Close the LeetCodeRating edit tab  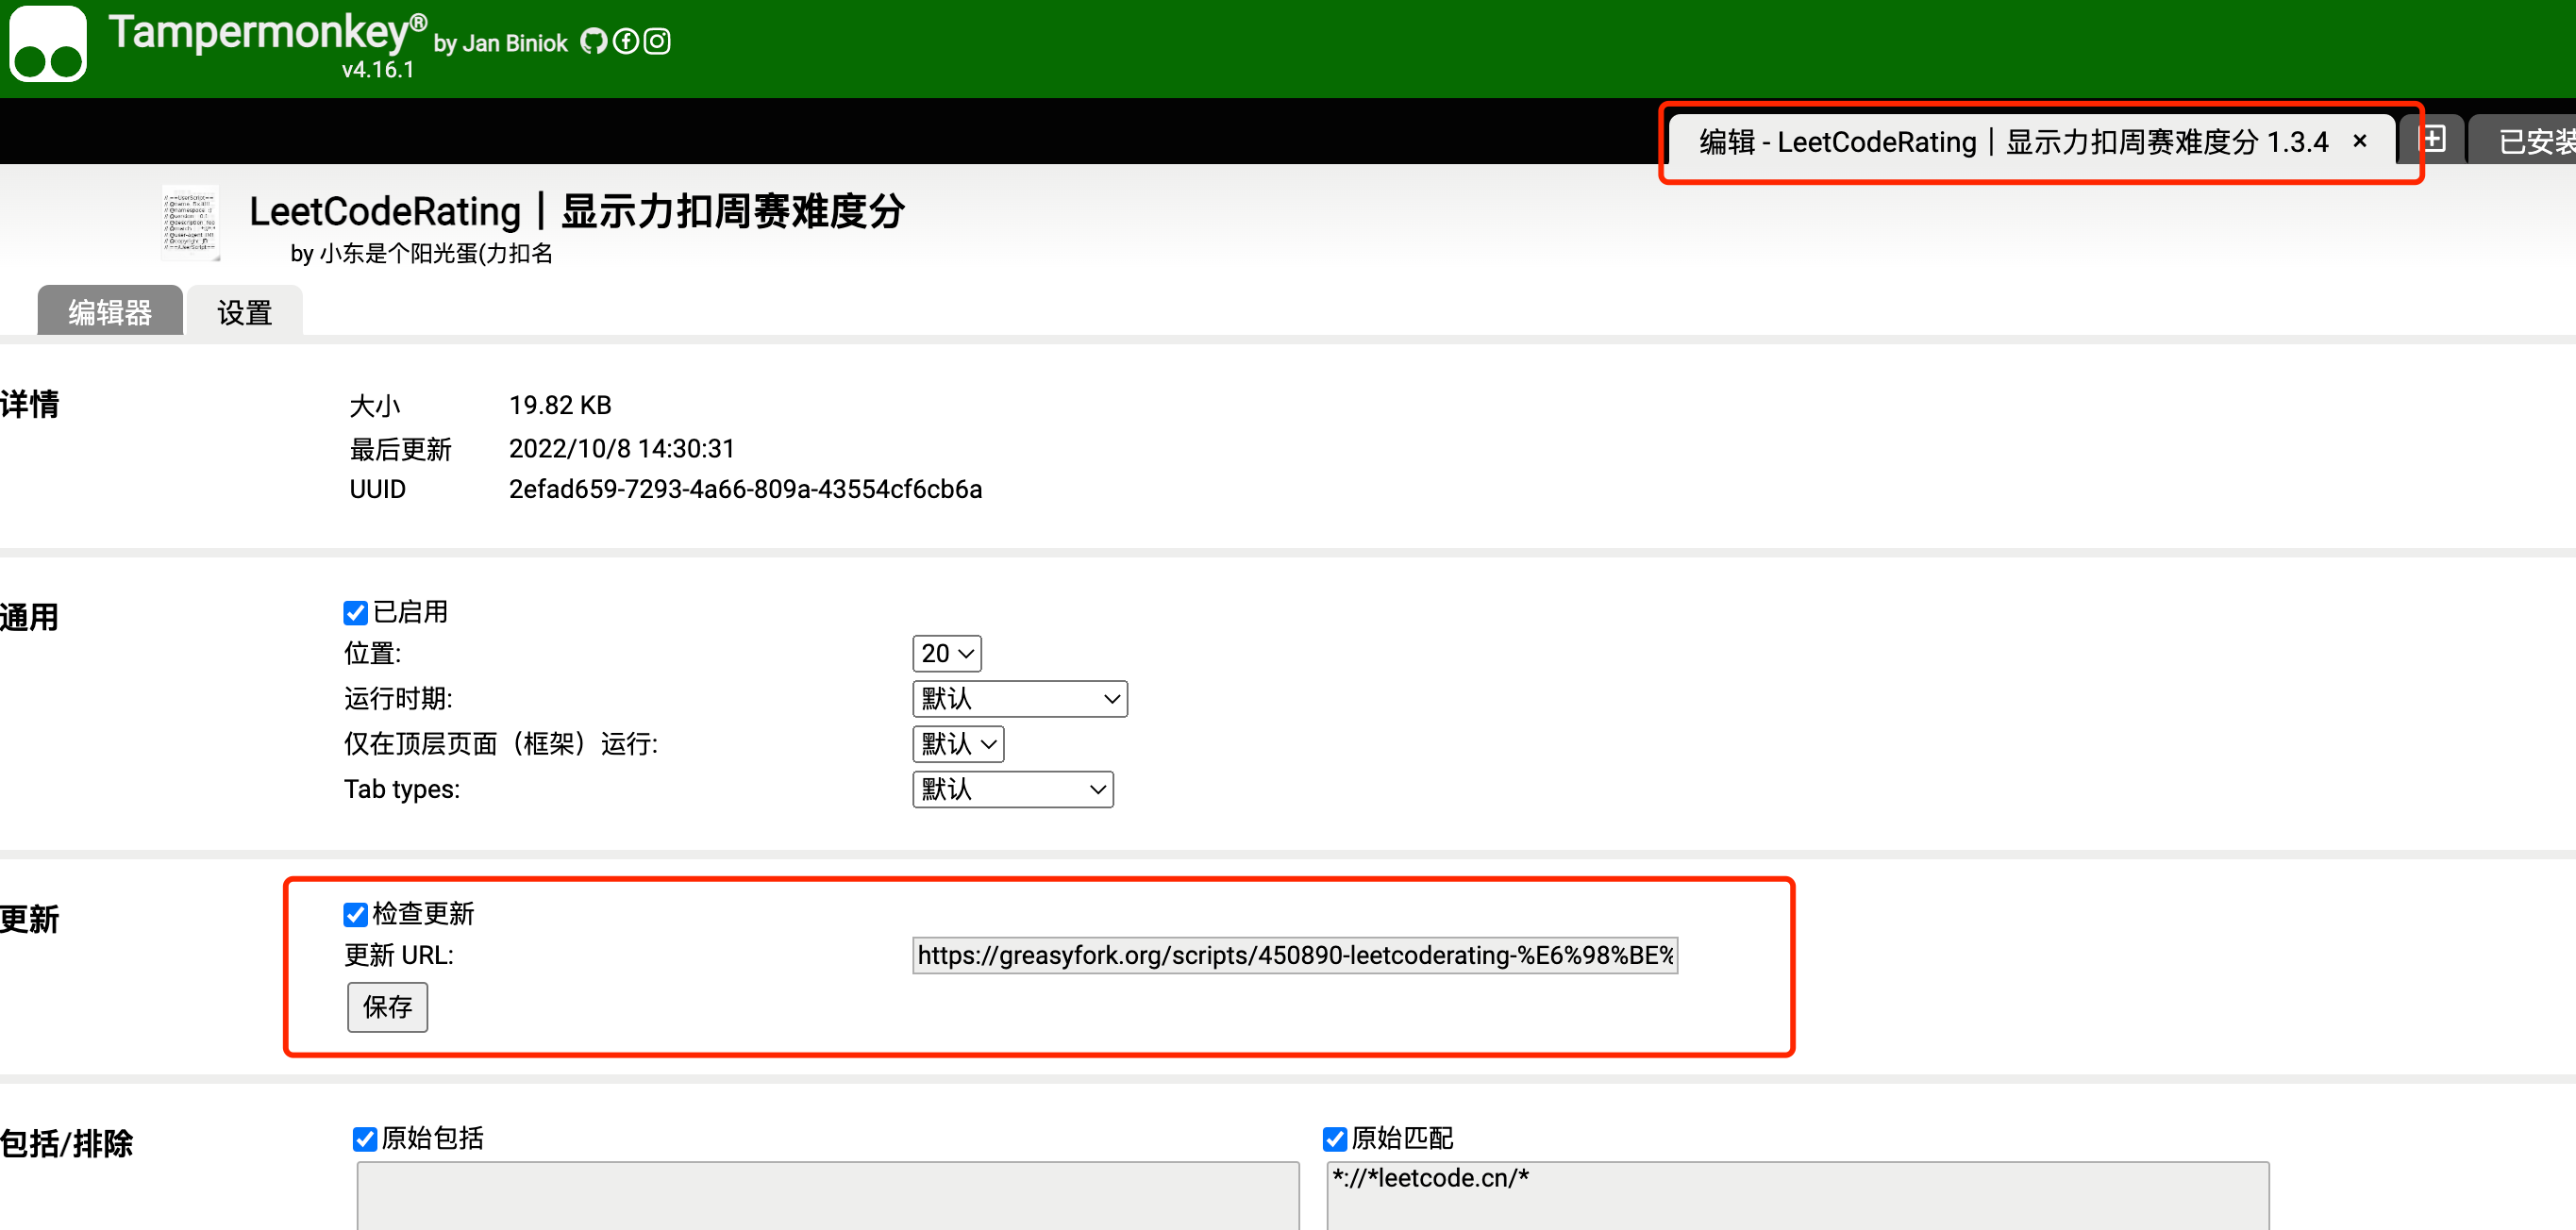(x=2360, y=141)
